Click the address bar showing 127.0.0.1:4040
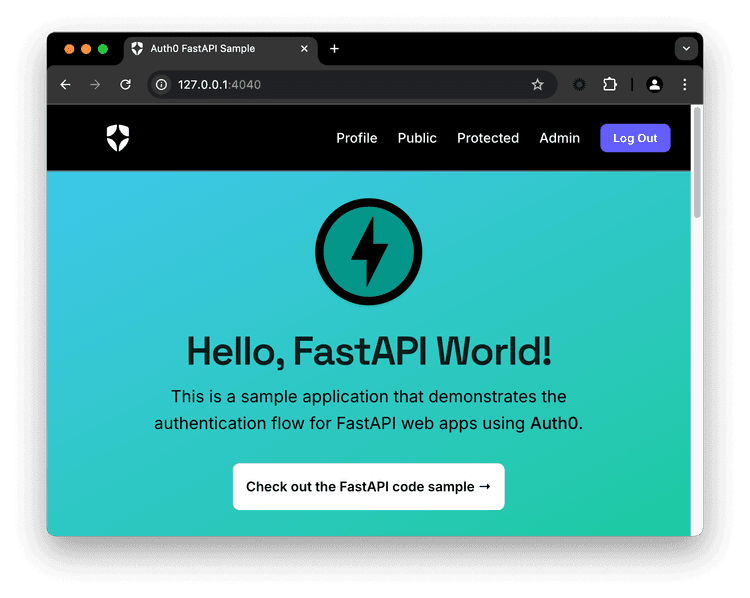750x598 pixels. point(352,85)
